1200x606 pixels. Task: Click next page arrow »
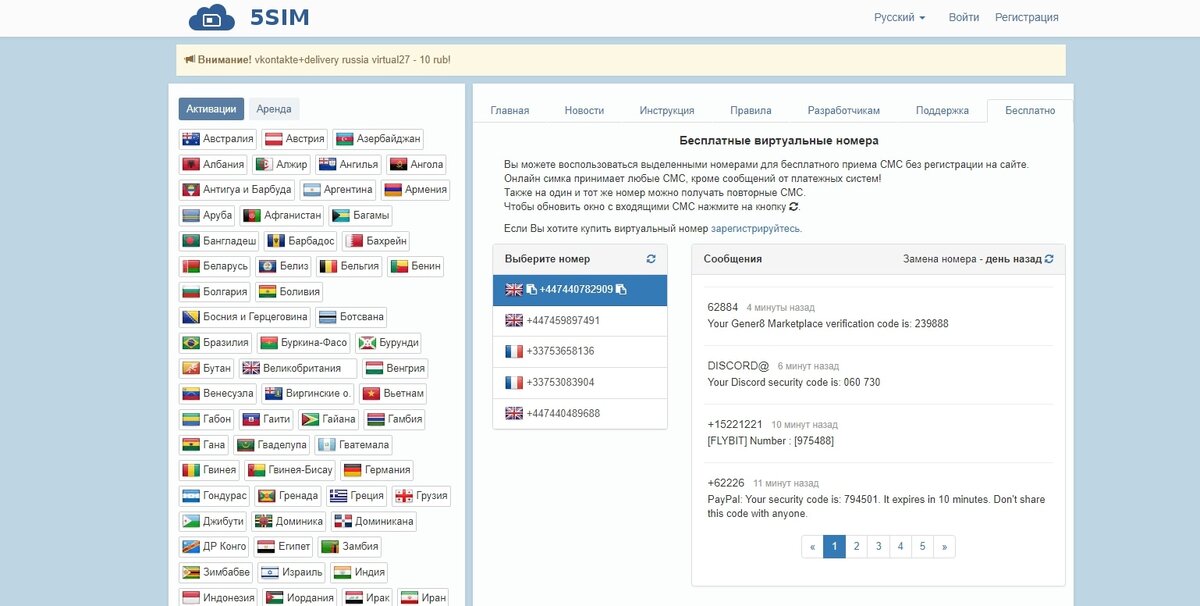coord(944,547)
